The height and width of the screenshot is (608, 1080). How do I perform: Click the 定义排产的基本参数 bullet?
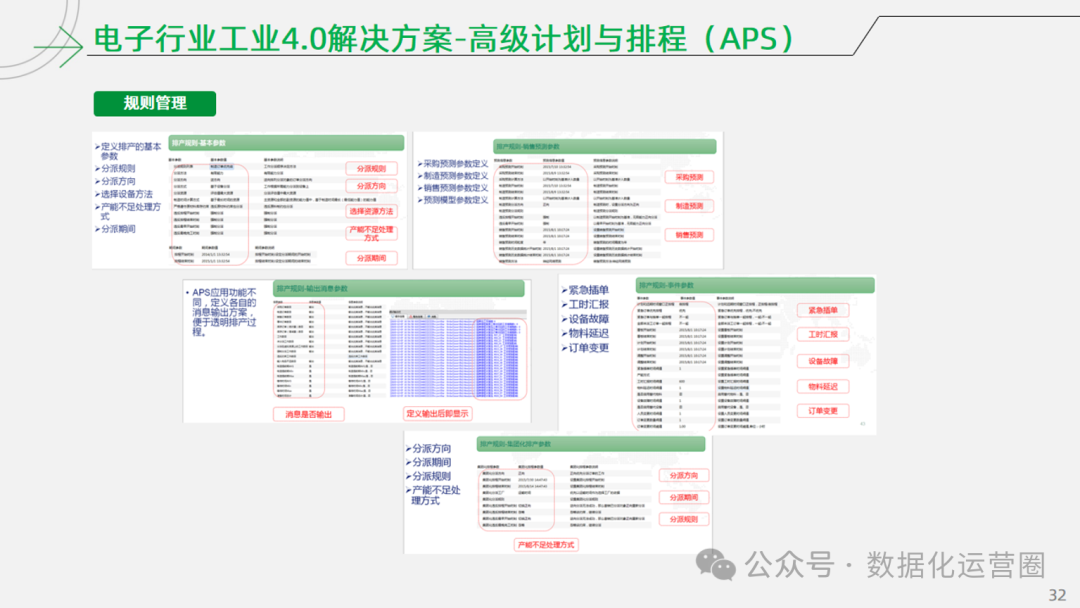point(128,151)
